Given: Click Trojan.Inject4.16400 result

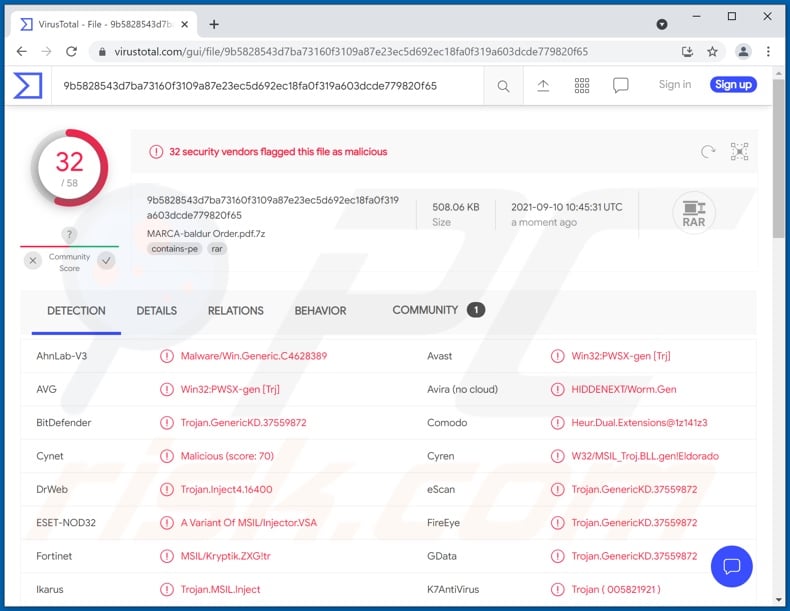Looking at the screenshot, I should (x=226, y=489).
